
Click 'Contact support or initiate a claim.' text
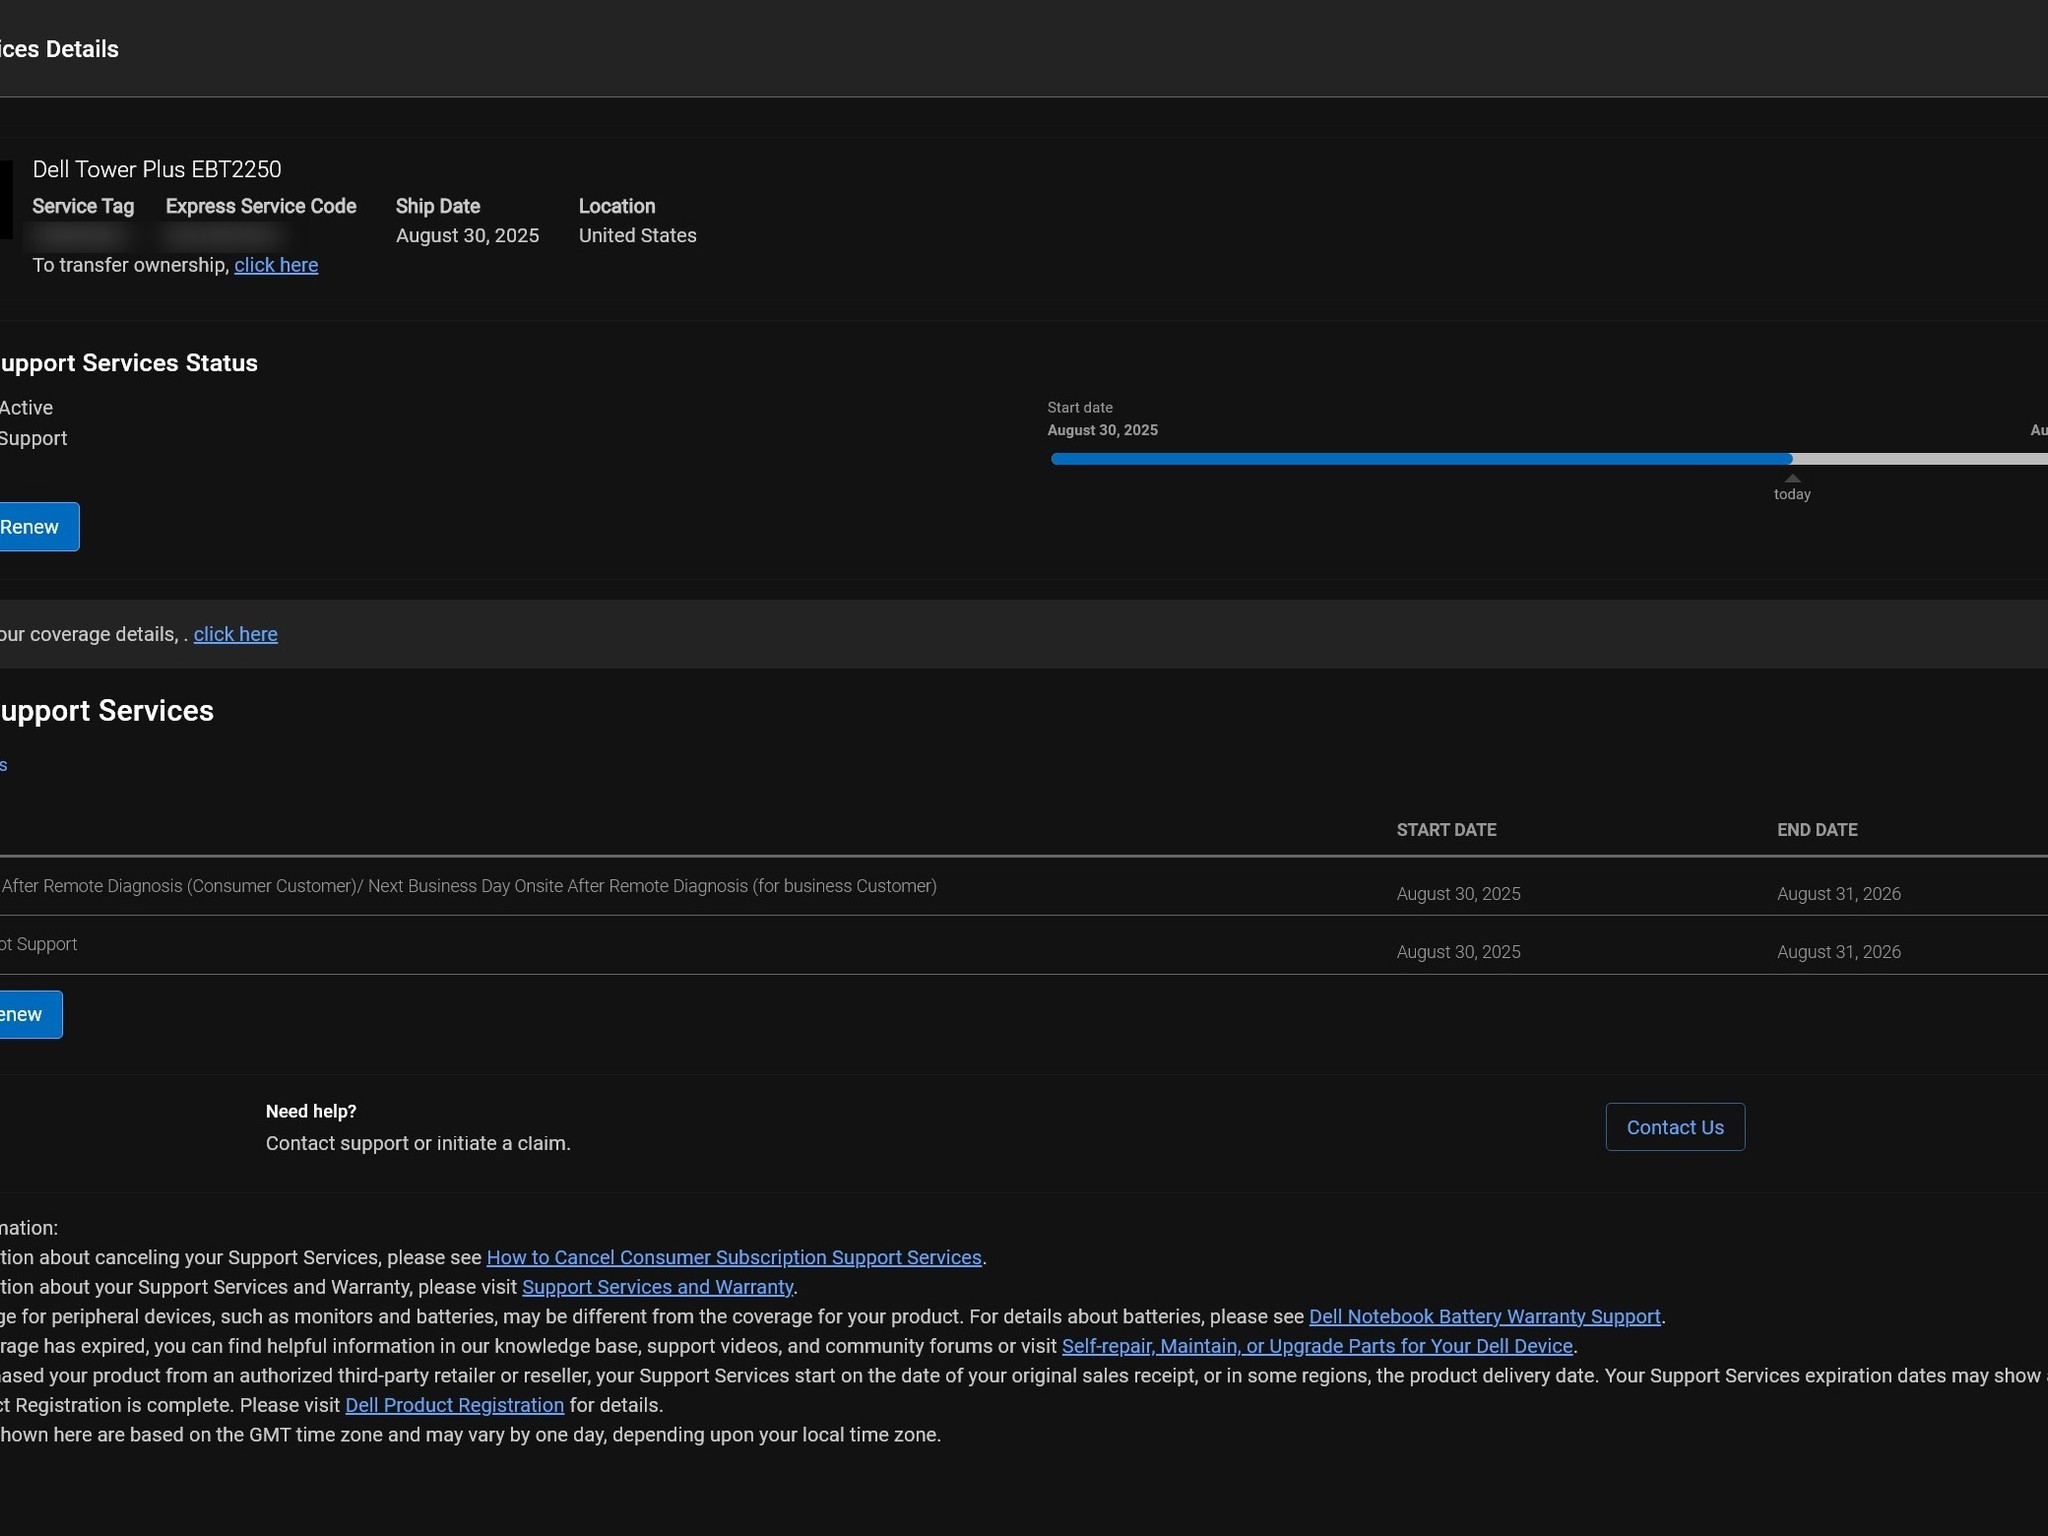click(x=418, y=1143)
